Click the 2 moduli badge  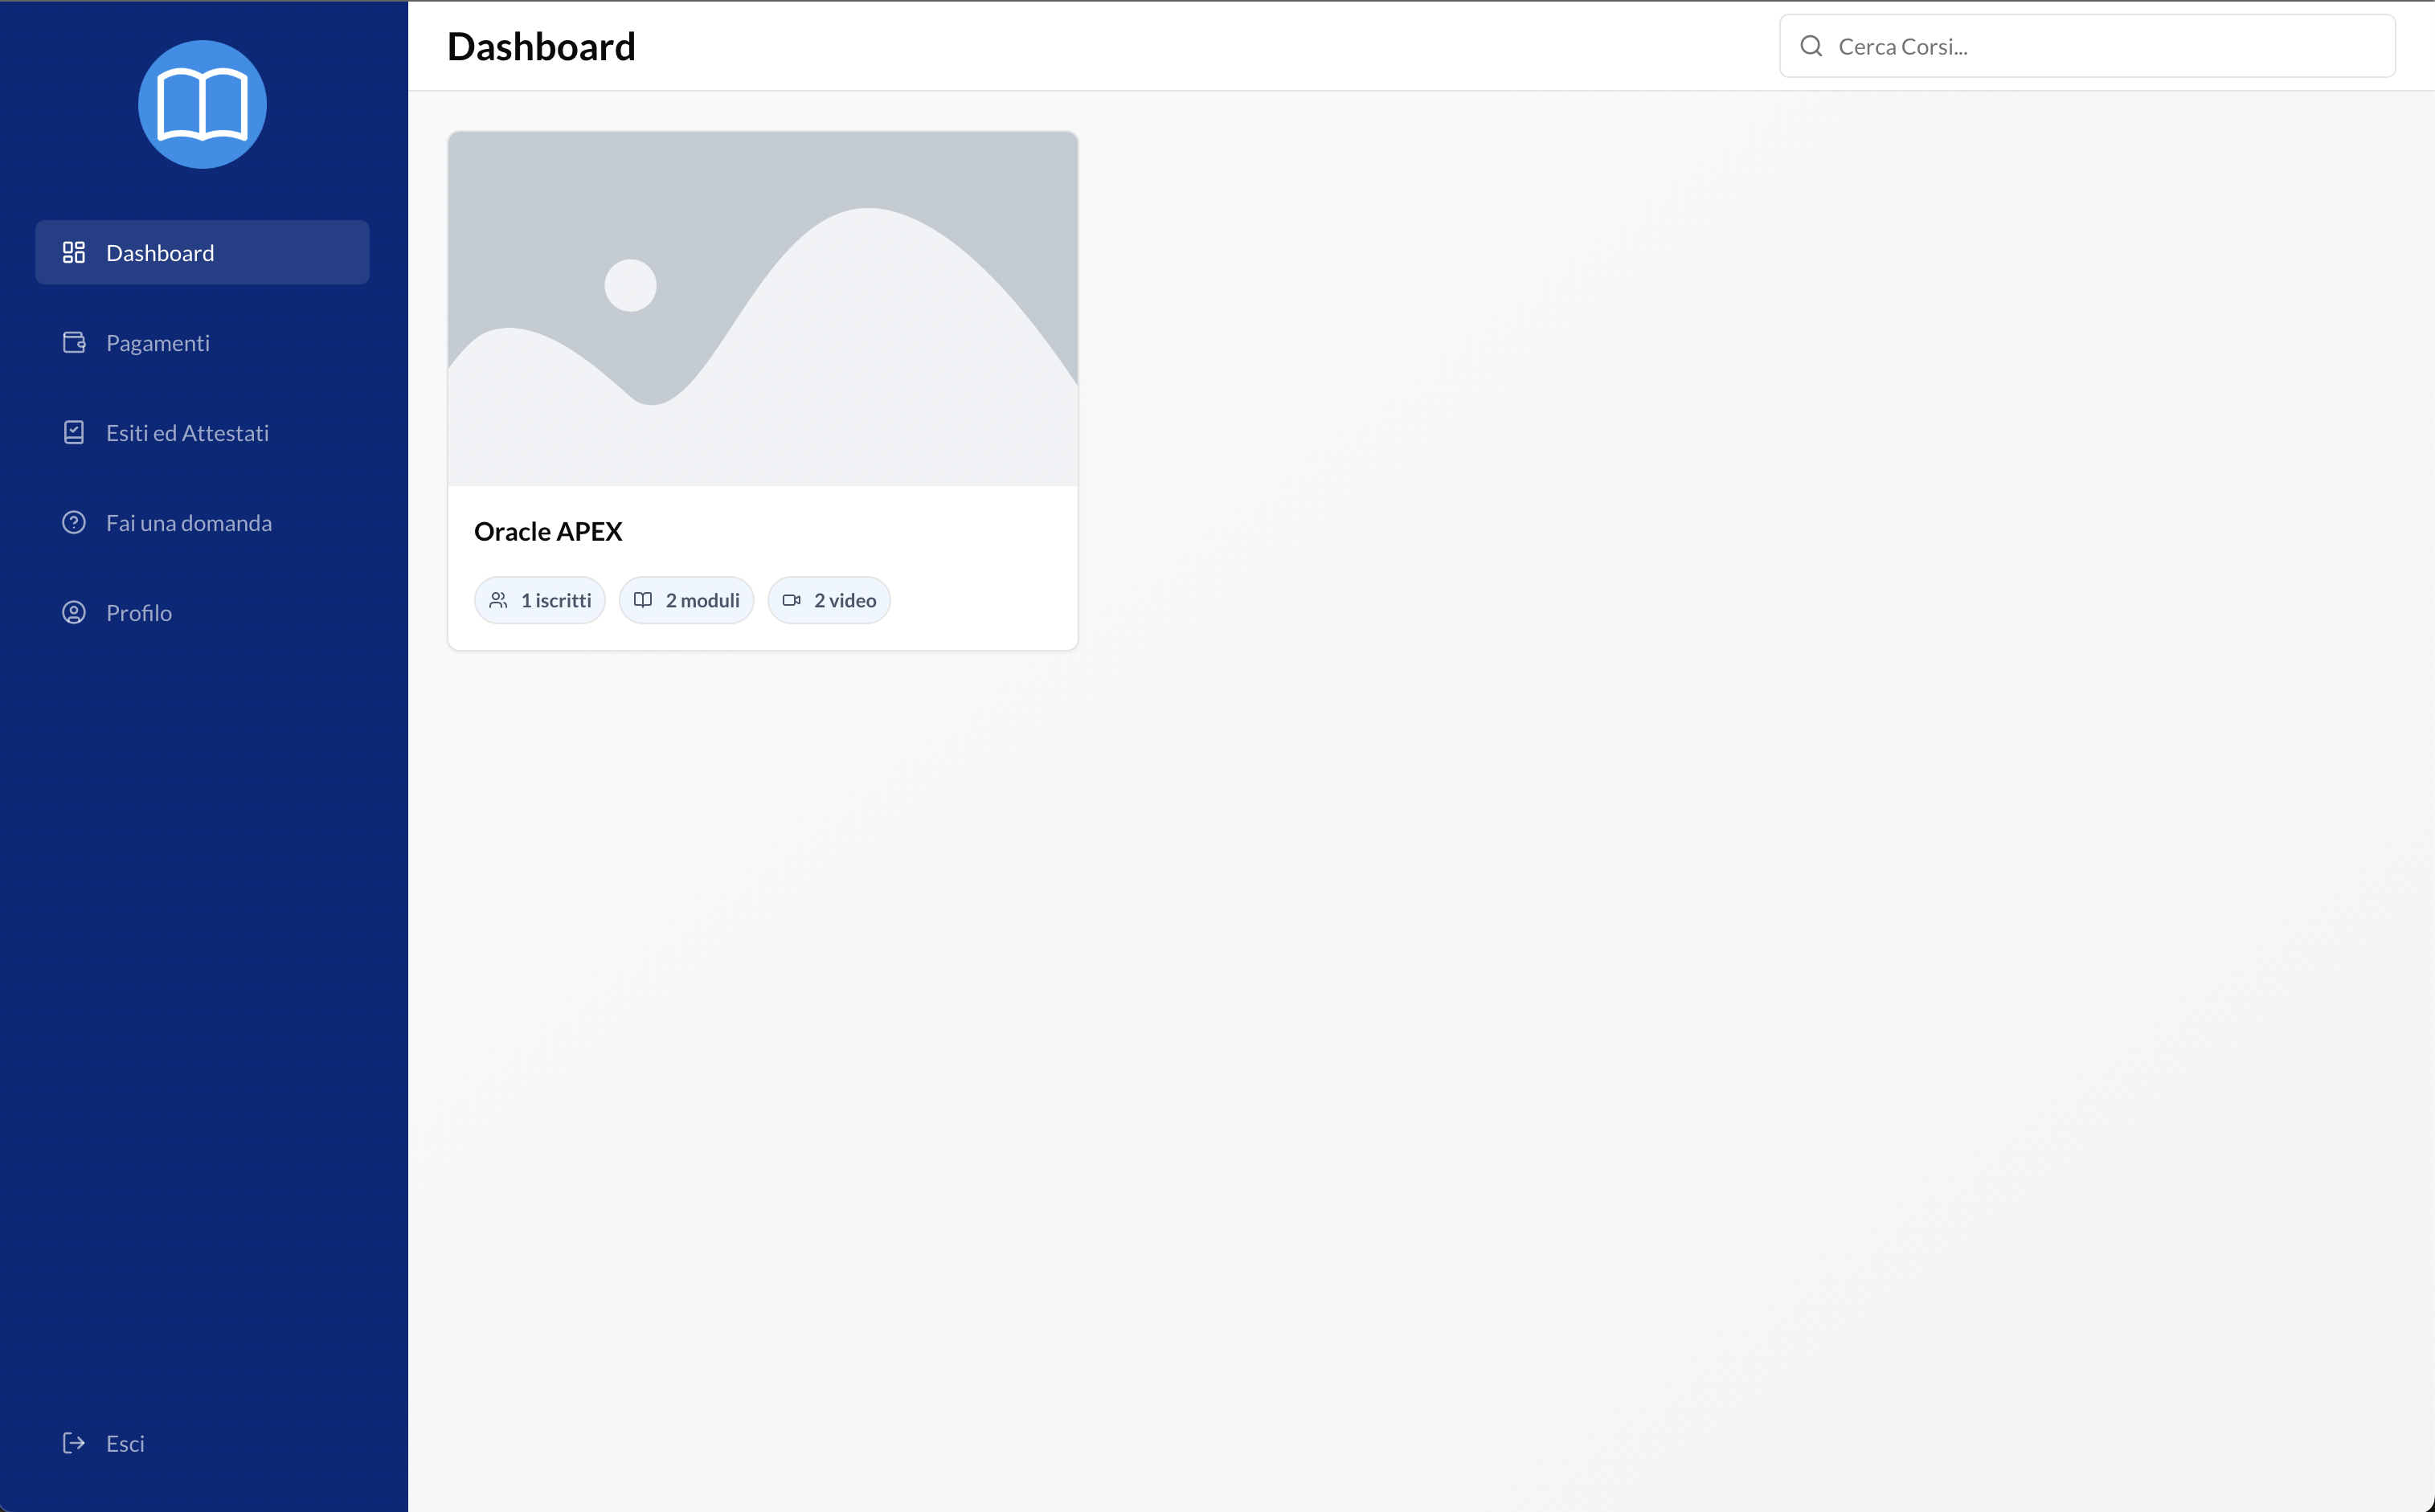[x=686, y=600]
